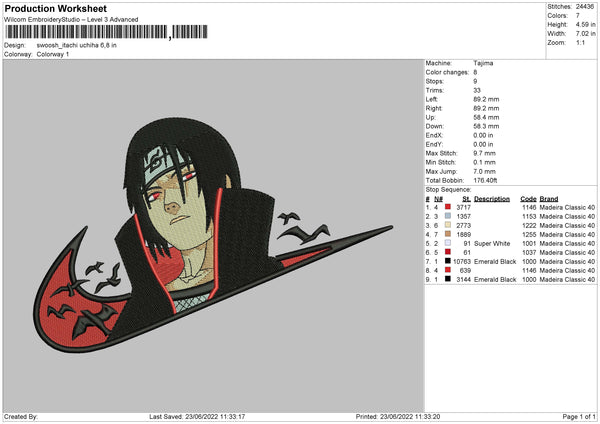Click the Code column header

528,199
